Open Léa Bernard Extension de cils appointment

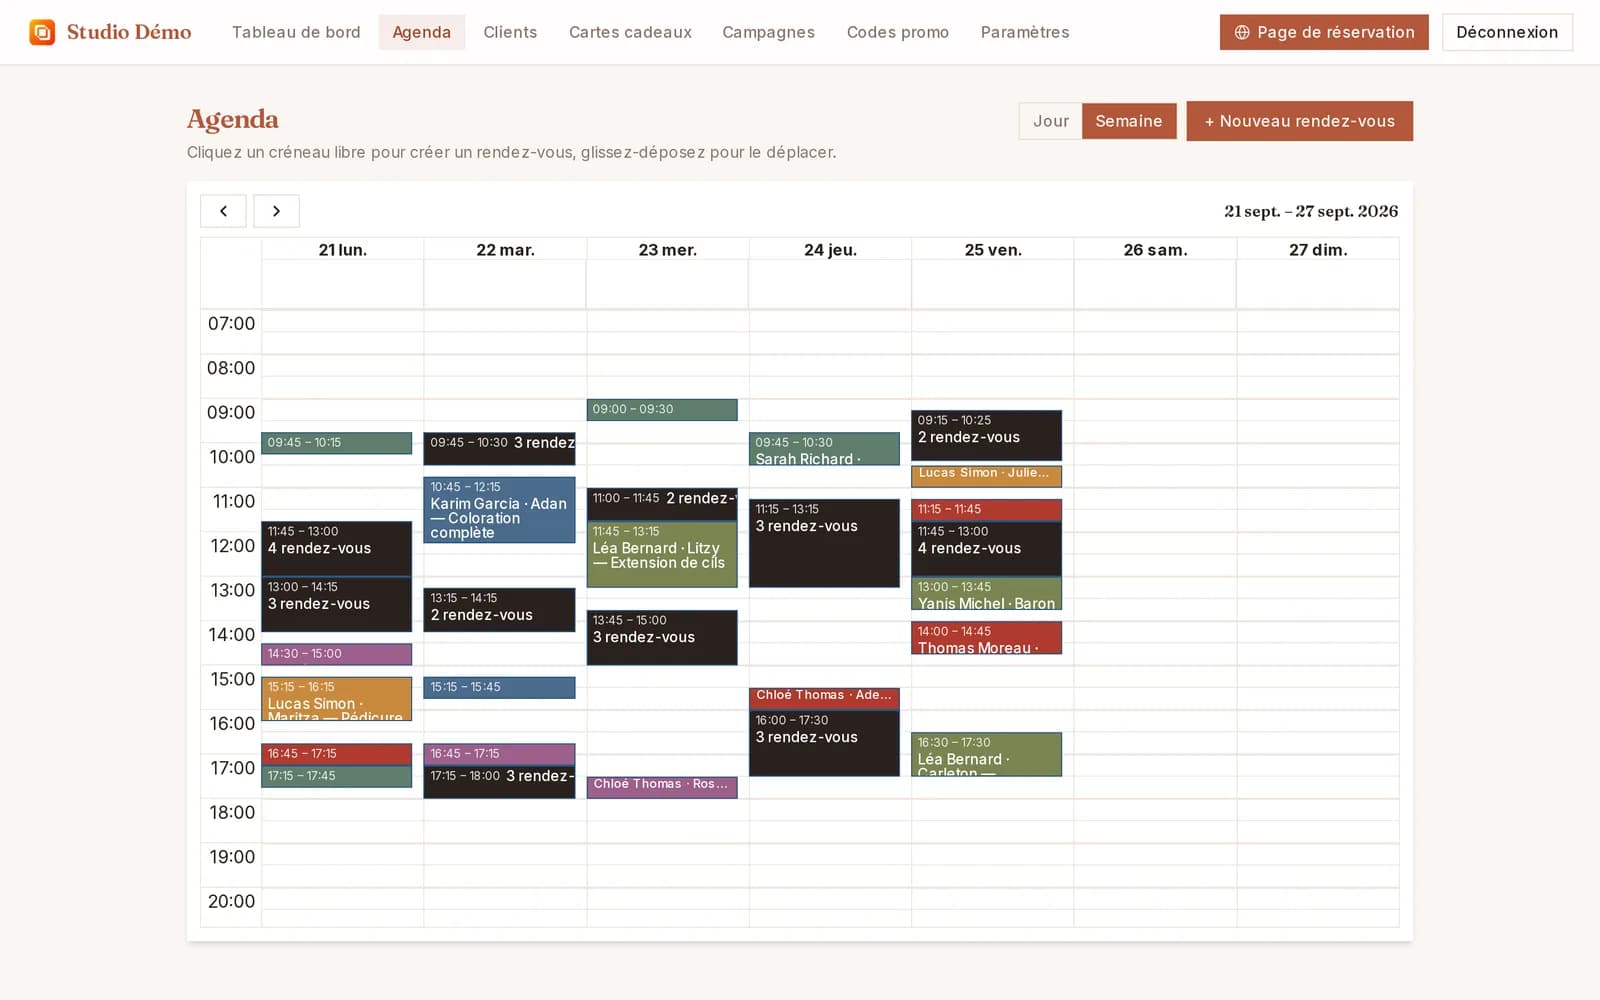tap(662, 555)
